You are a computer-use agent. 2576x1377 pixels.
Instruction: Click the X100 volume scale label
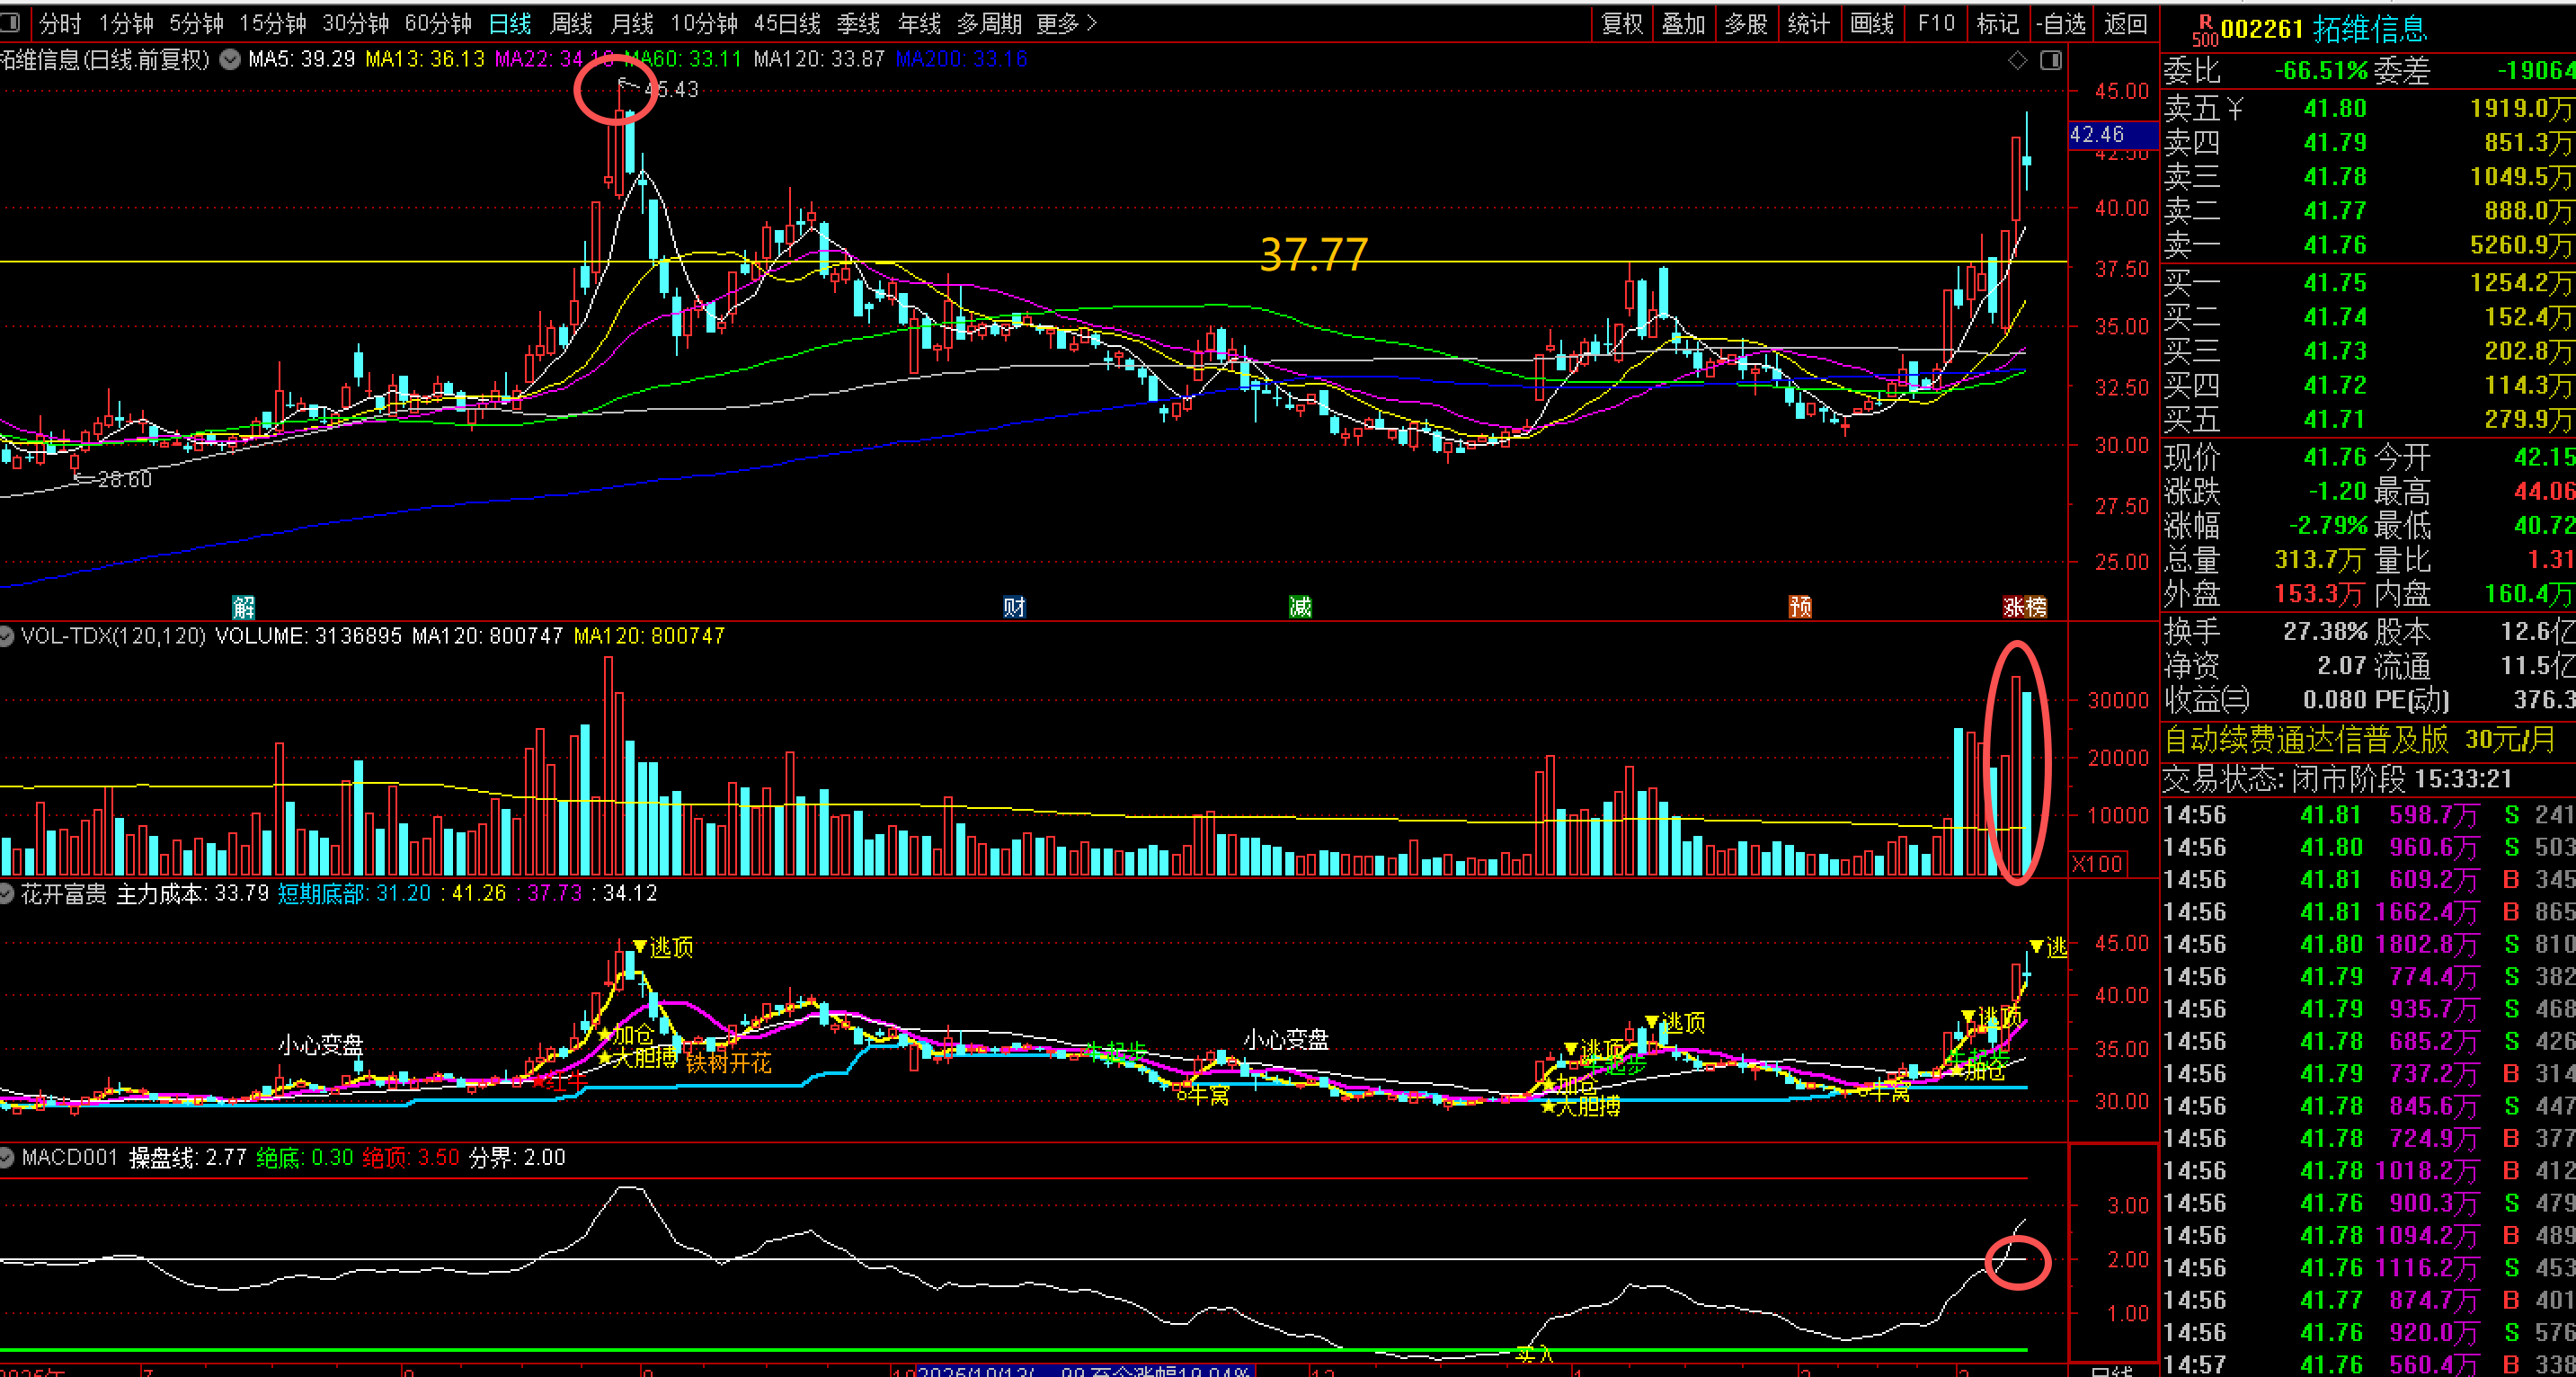click(2097, 863)
